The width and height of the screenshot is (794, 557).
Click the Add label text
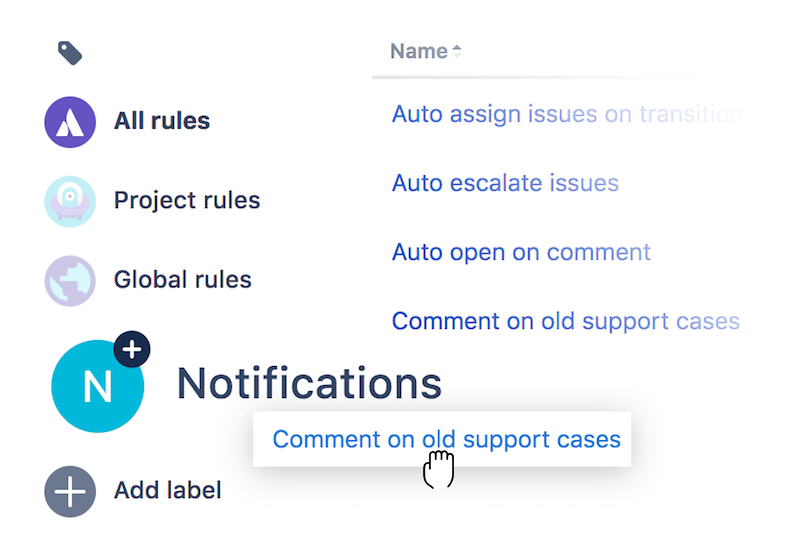pos(167,490)
